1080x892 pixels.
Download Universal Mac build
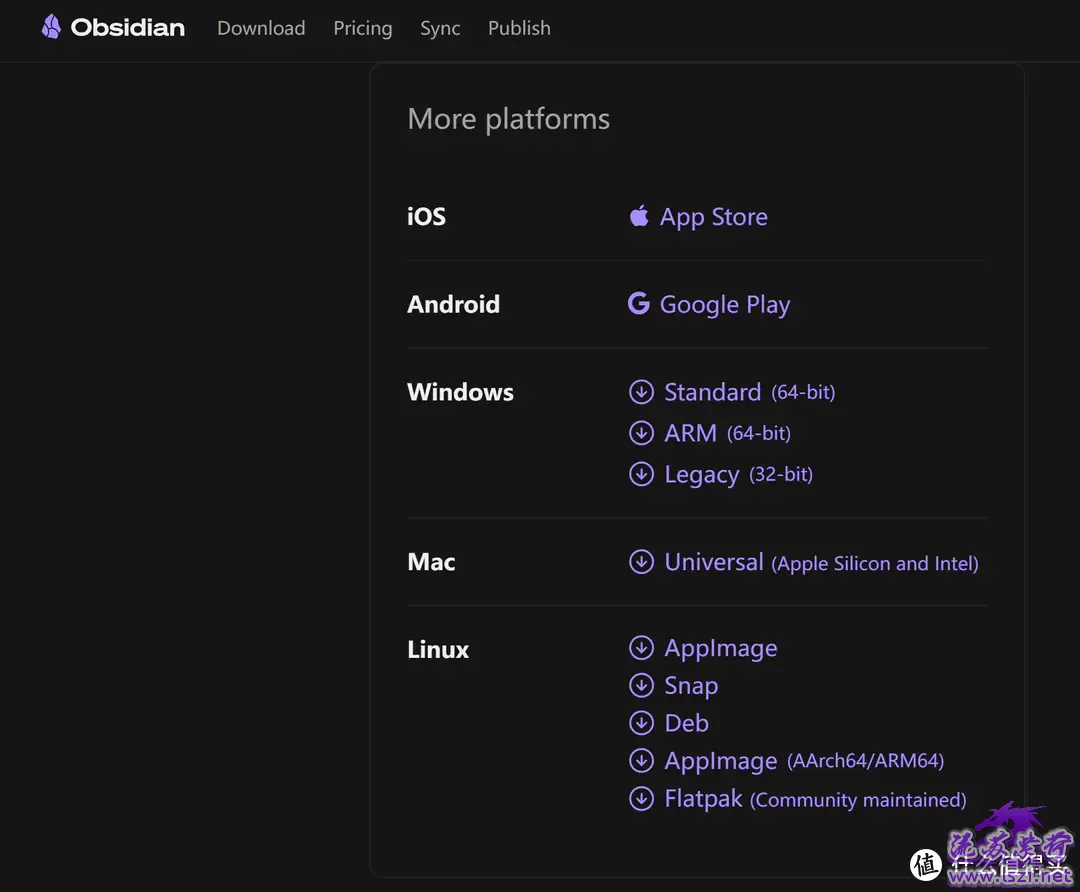click(x=821, y=563)
